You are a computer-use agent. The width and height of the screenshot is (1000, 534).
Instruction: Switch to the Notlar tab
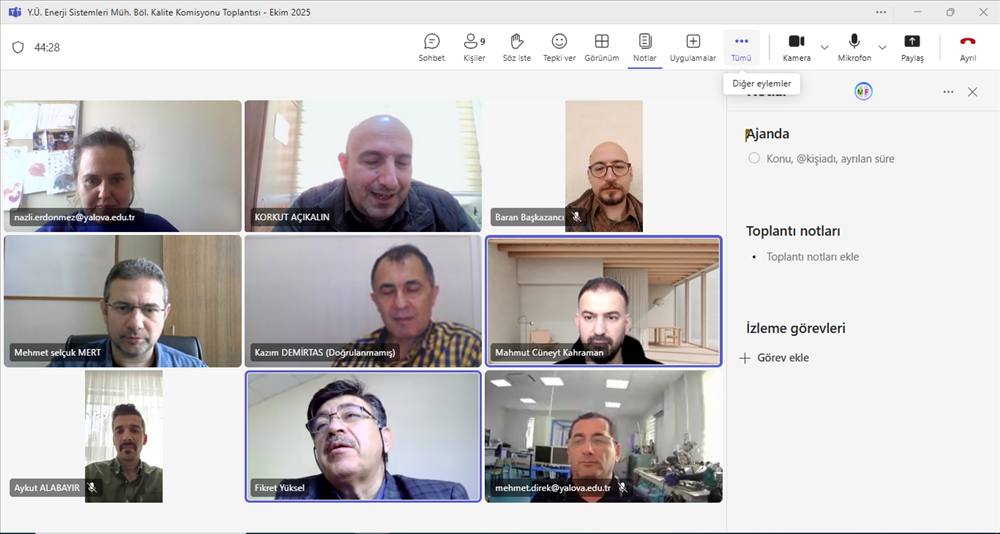(x=645, y=46)
